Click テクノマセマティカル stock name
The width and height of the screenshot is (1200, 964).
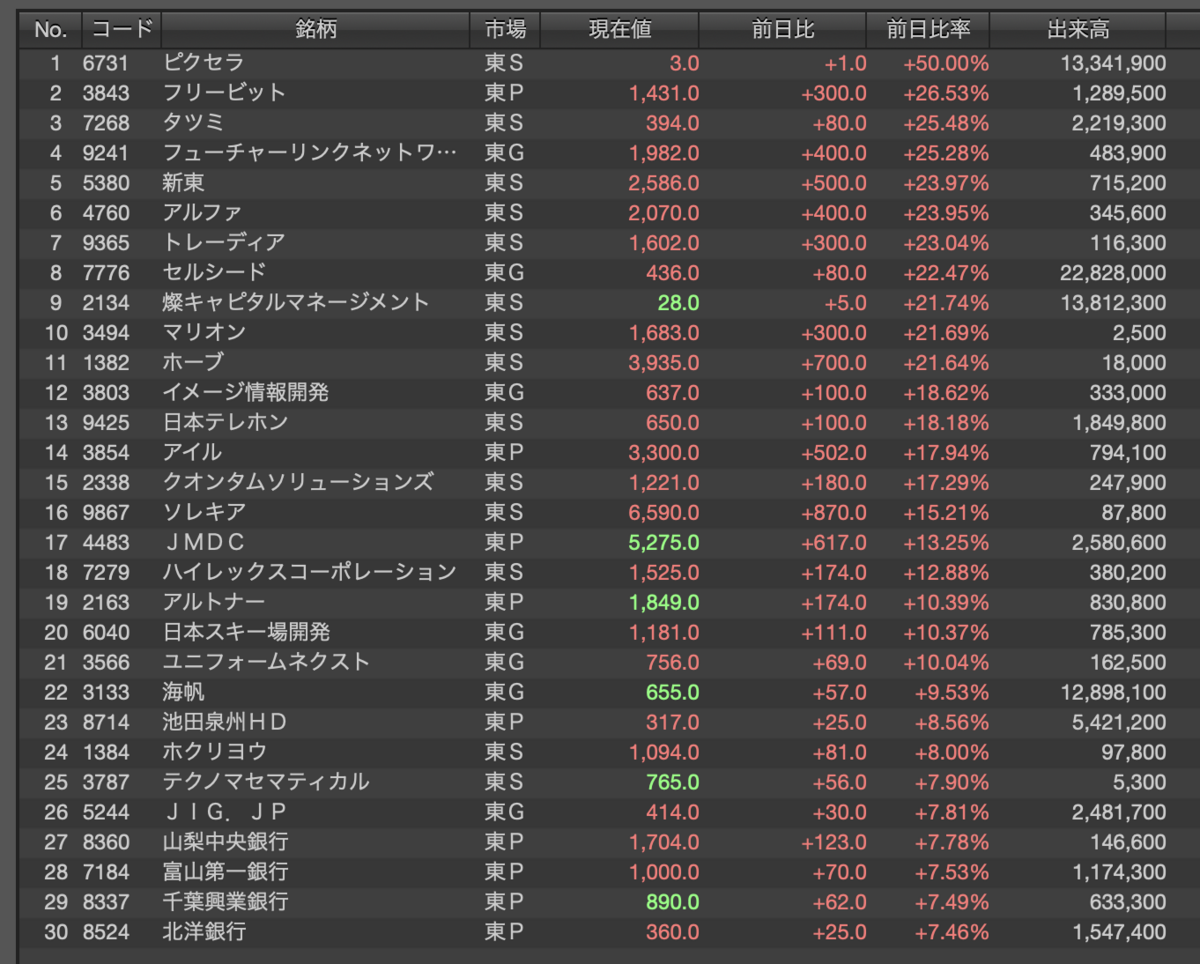(266, 781)
